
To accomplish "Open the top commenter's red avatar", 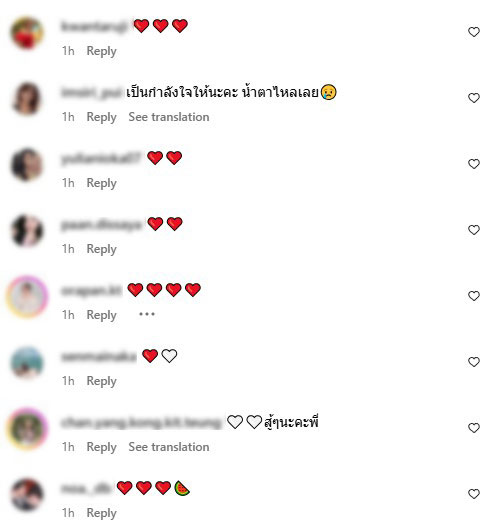I will click(27, 33).
